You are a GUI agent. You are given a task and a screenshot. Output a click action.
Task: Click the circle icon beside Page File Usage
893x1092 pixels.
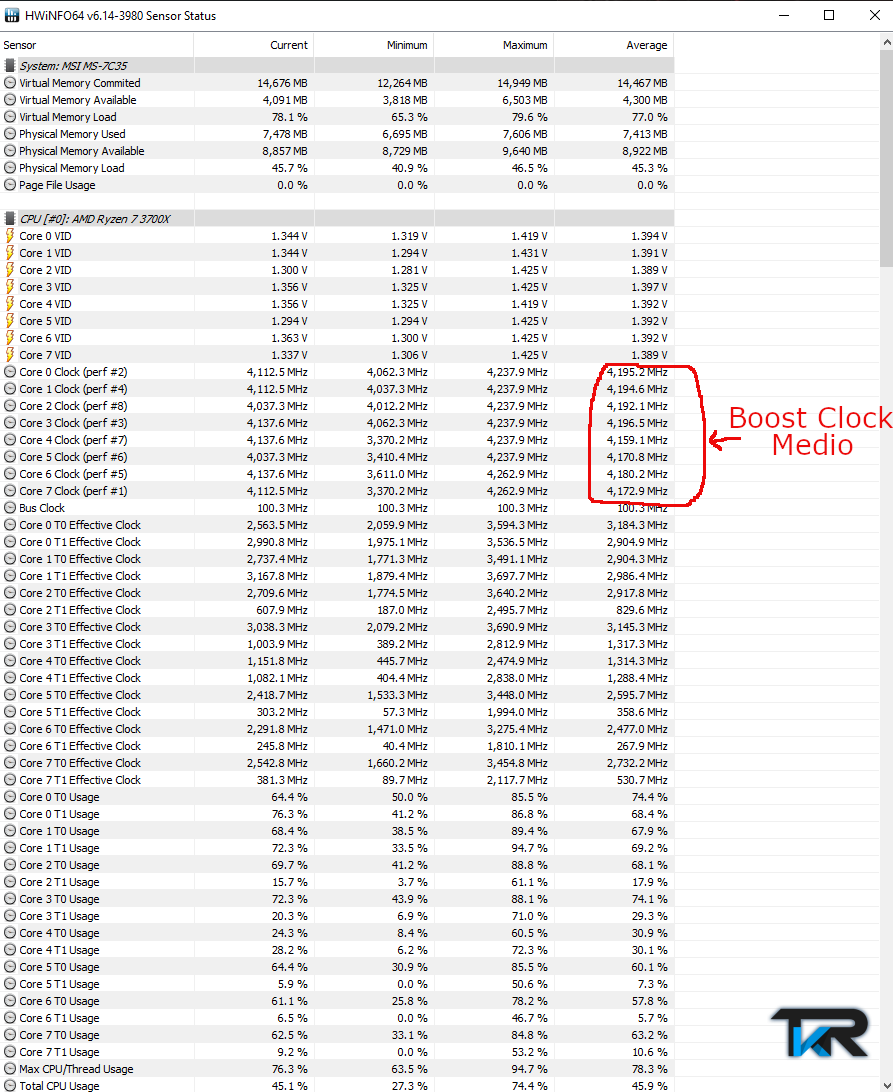(x=10, y=185)
